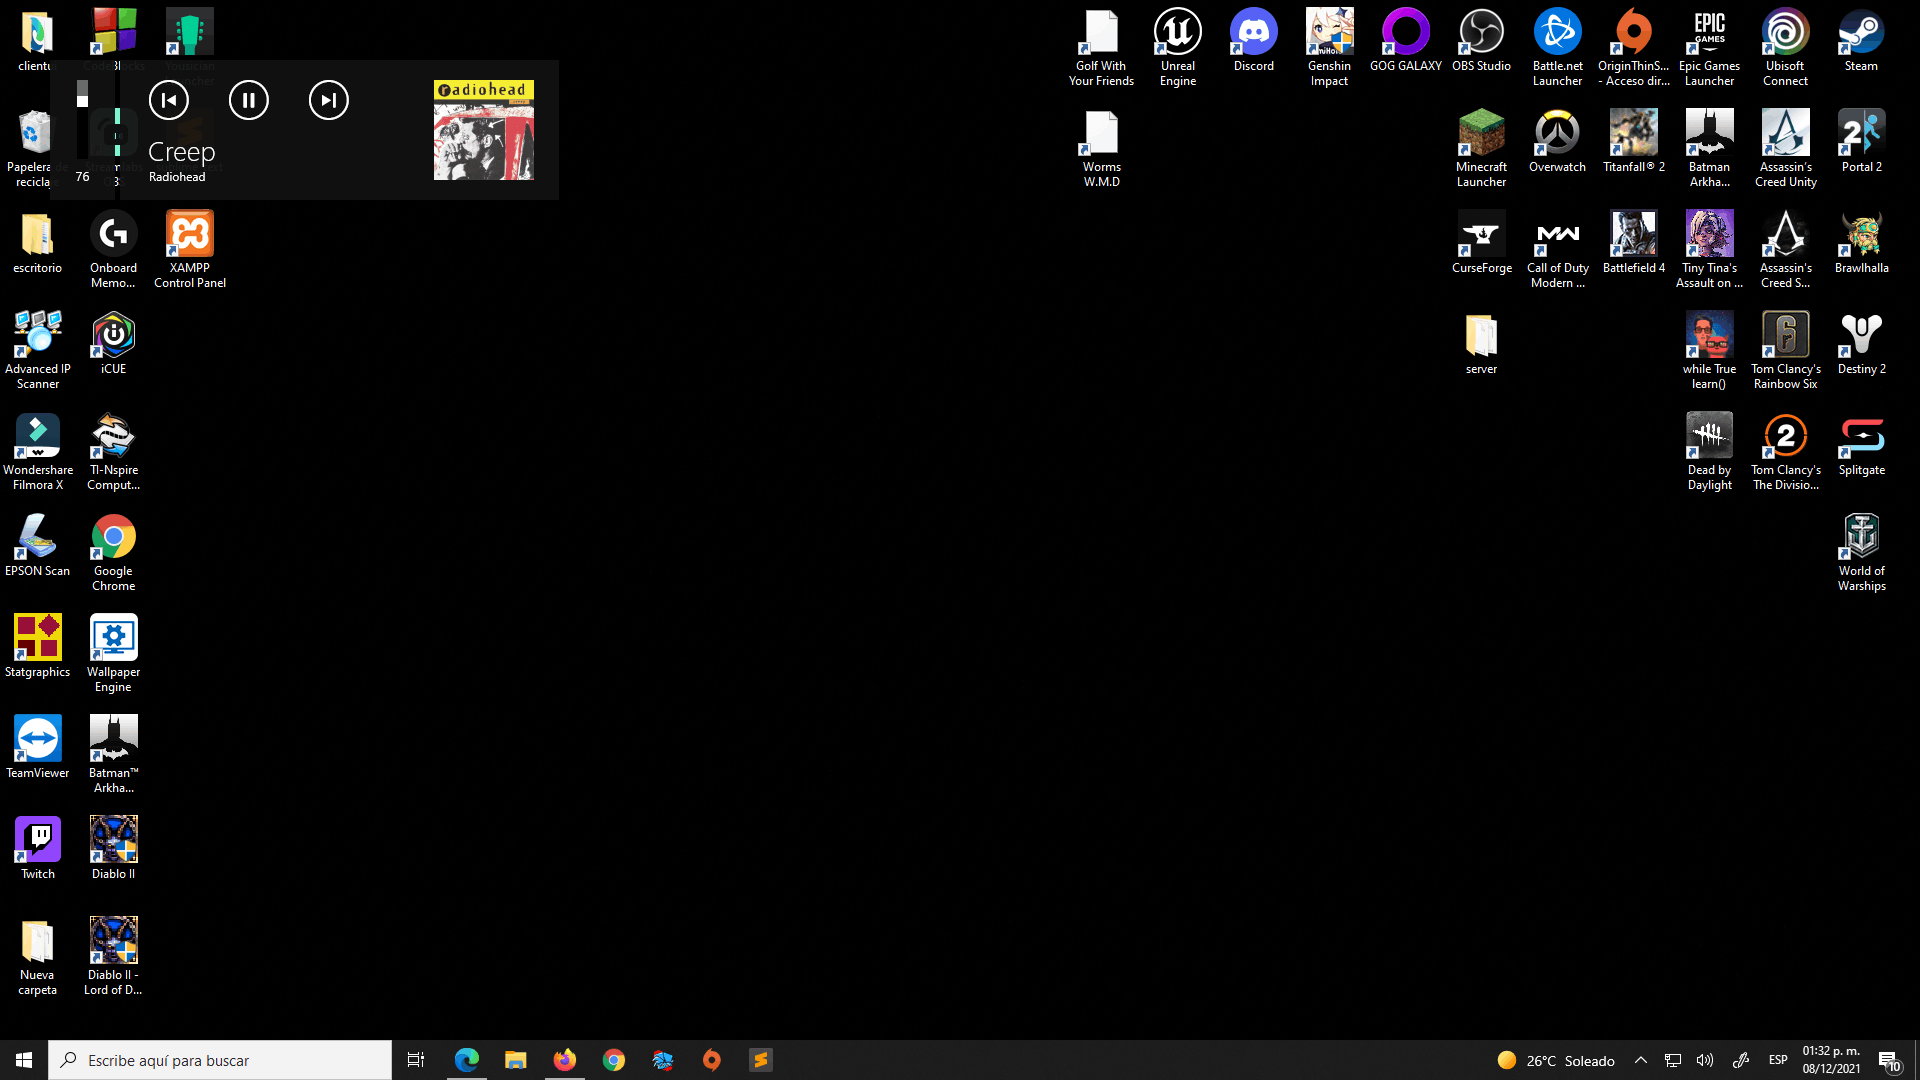Select the Twitch desktop icon
Image resolution: width=1920 pixels, height=1080 pixels.
38,848
